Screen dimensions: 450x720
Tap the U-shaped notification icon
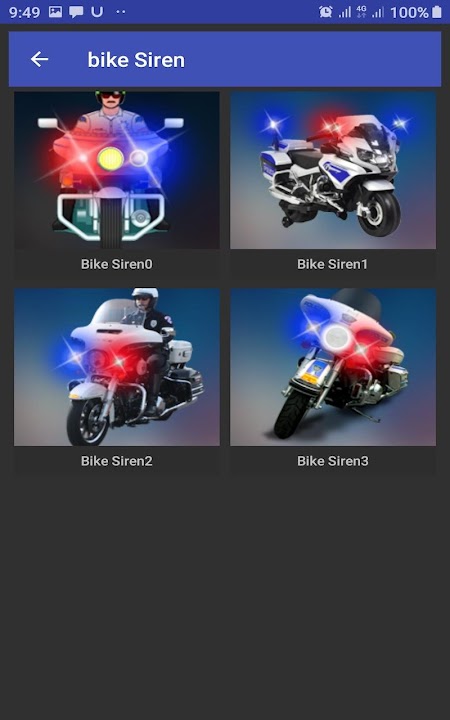coord(97,11)
